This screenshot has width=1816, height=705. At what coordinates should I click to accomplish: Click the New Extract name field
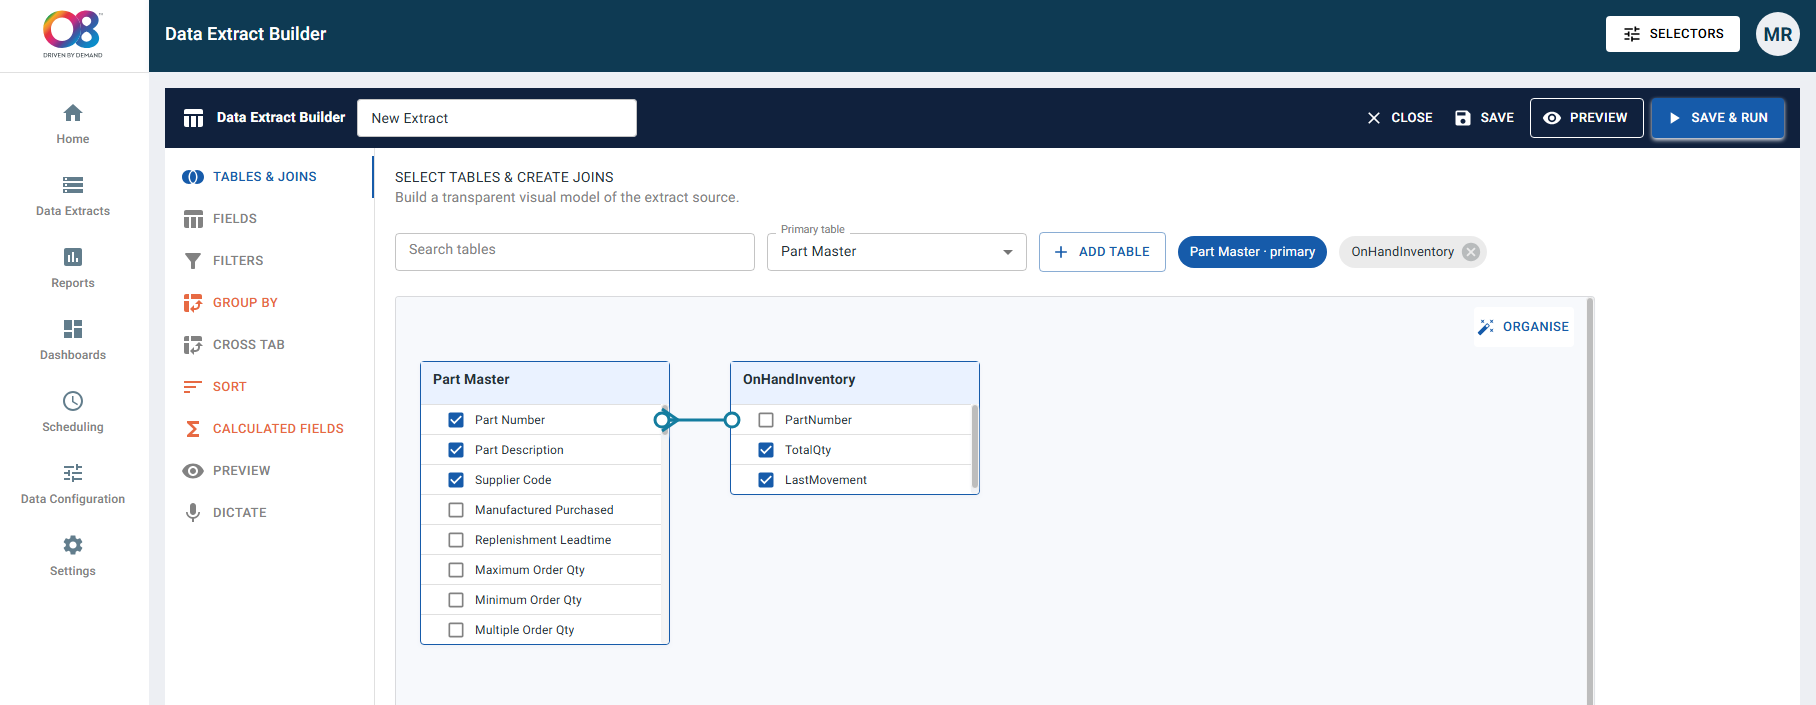(x=497, y=118)
